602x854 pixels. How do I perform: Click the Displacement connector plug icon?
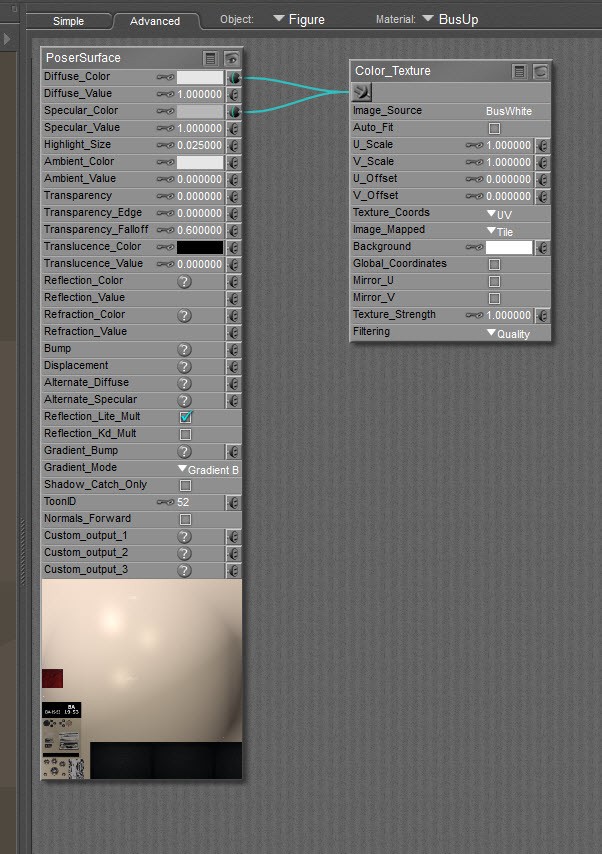point(234,366)
